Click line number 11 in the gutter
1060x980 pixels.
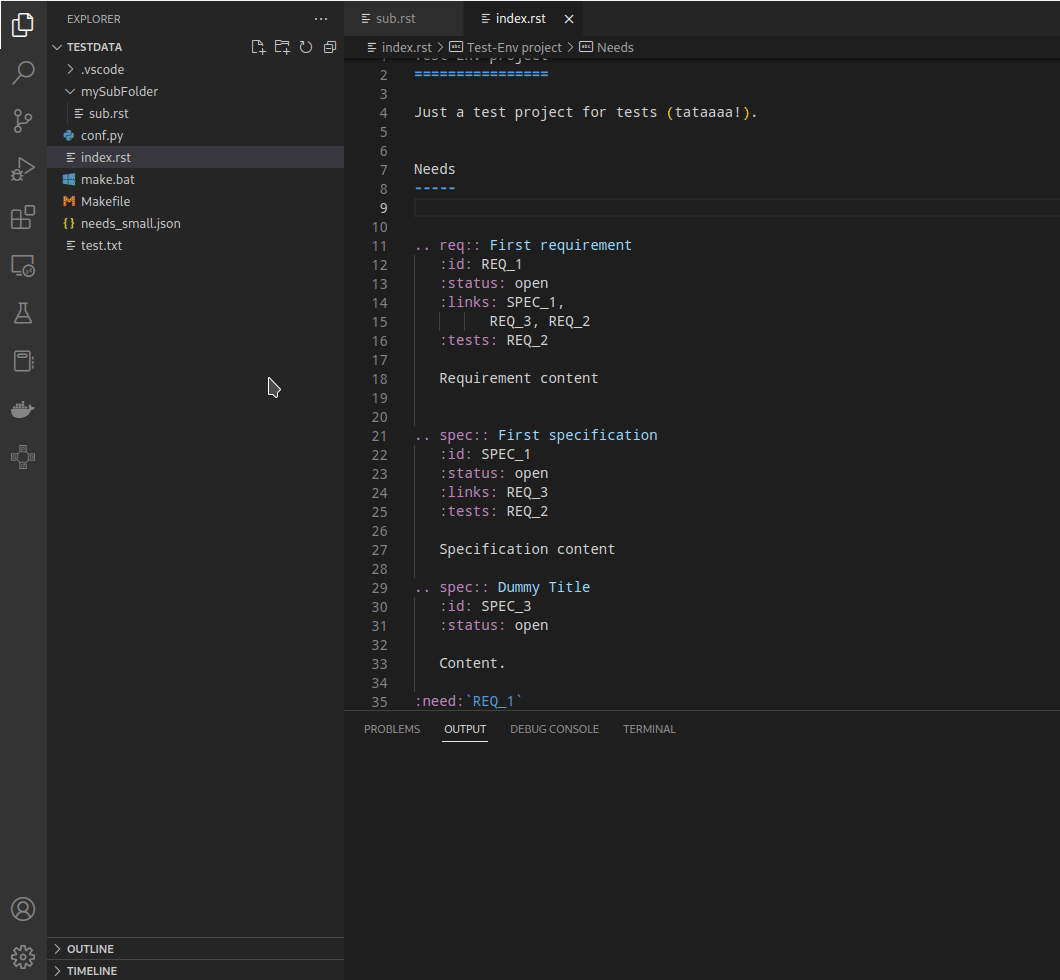click(379, 246)
